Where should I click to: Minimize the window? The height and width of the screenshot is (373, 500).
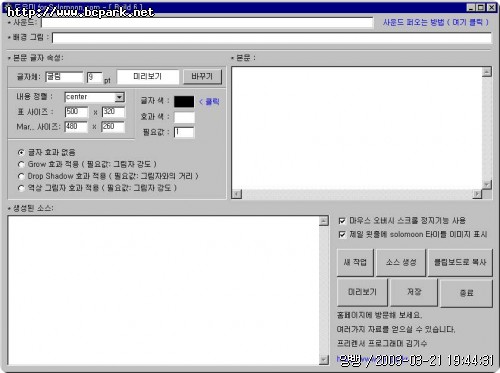pos(471,7)
